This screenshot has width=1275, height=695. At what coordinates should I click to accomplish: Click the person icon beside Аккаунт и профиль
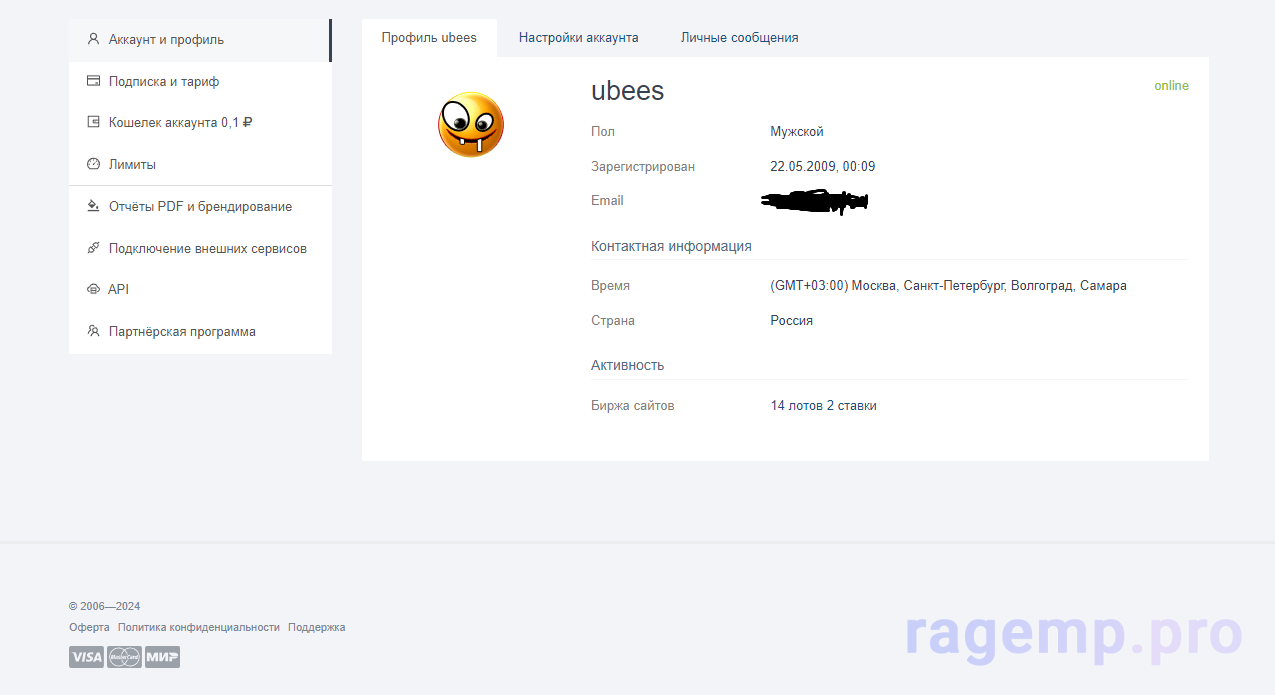[x=93, y=40]
